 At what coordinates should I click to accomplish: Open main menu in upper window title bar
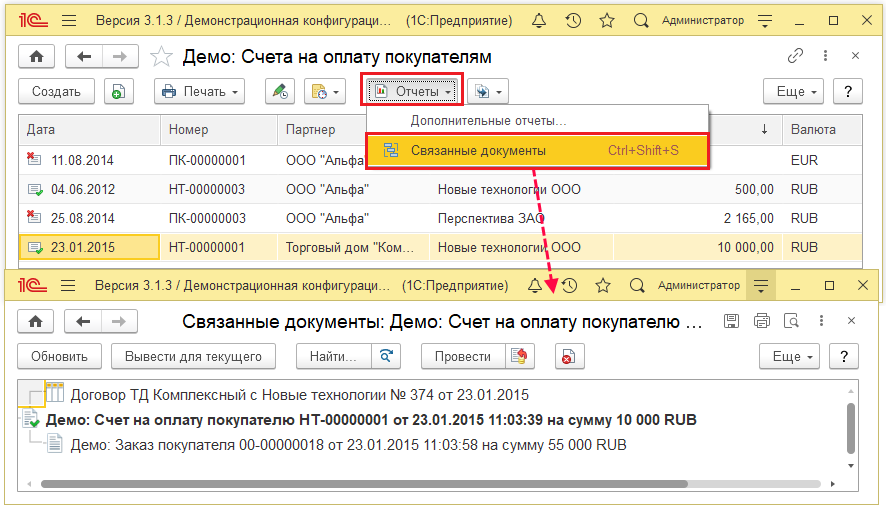click(69, 21)
